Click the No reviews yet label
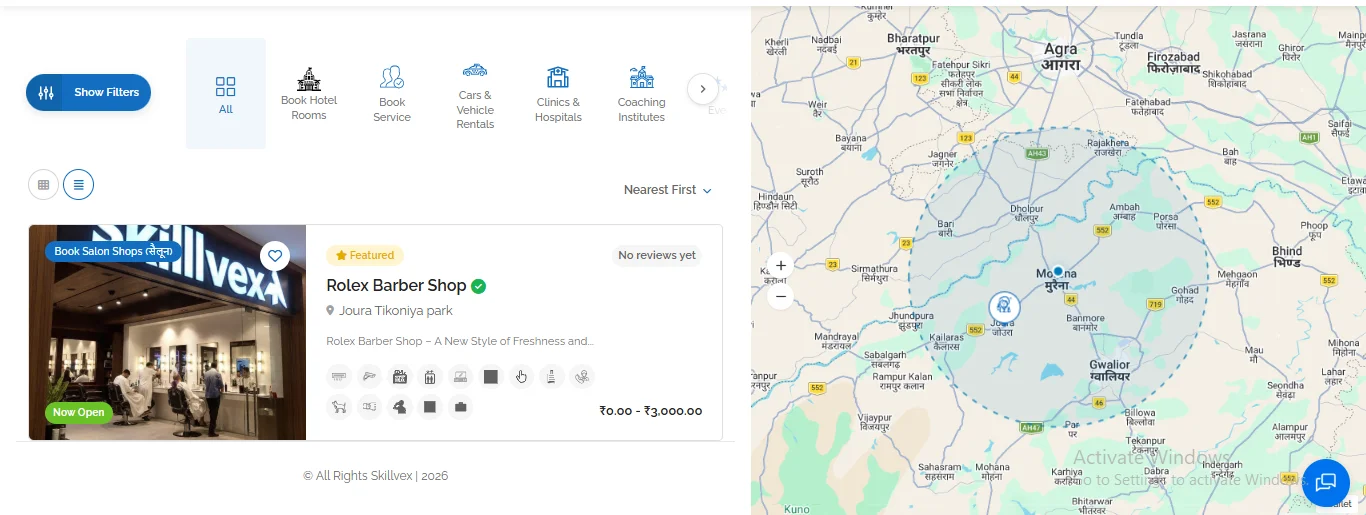 tap(657, 255)
